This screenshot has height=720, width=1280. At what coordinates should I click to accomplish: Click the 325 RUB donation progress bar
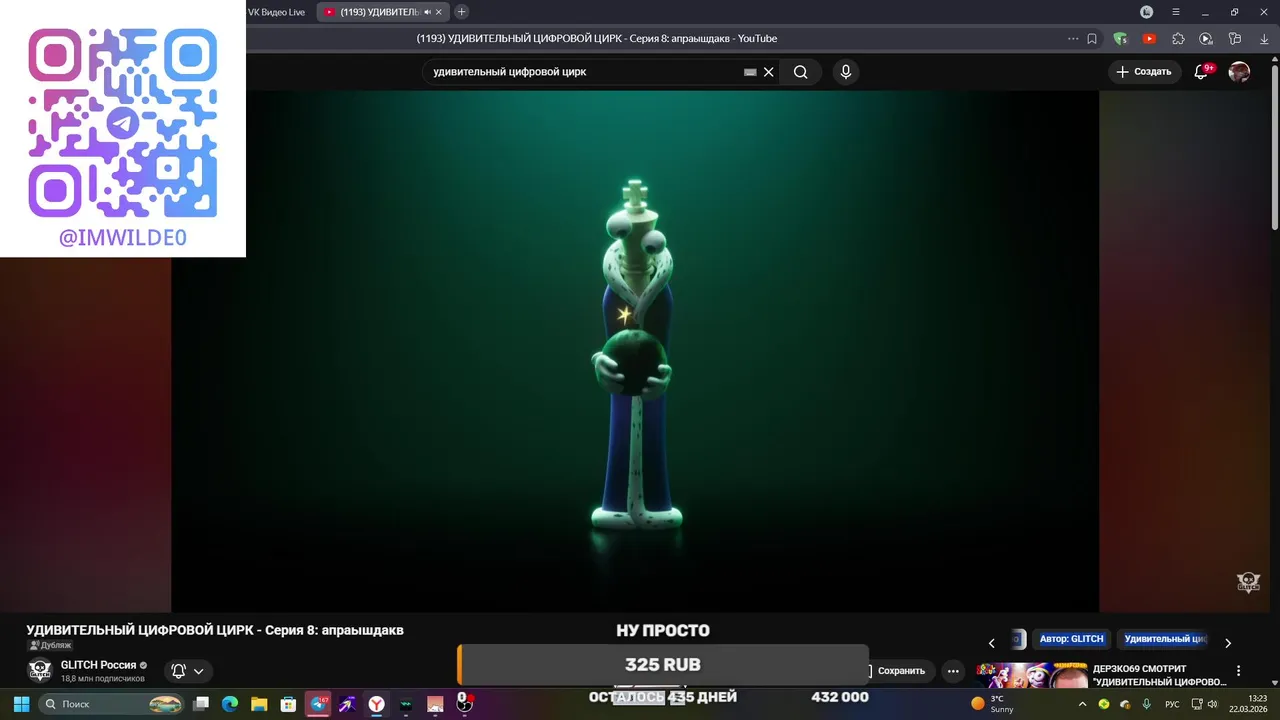pyautogui.click(x=663, y=665)
